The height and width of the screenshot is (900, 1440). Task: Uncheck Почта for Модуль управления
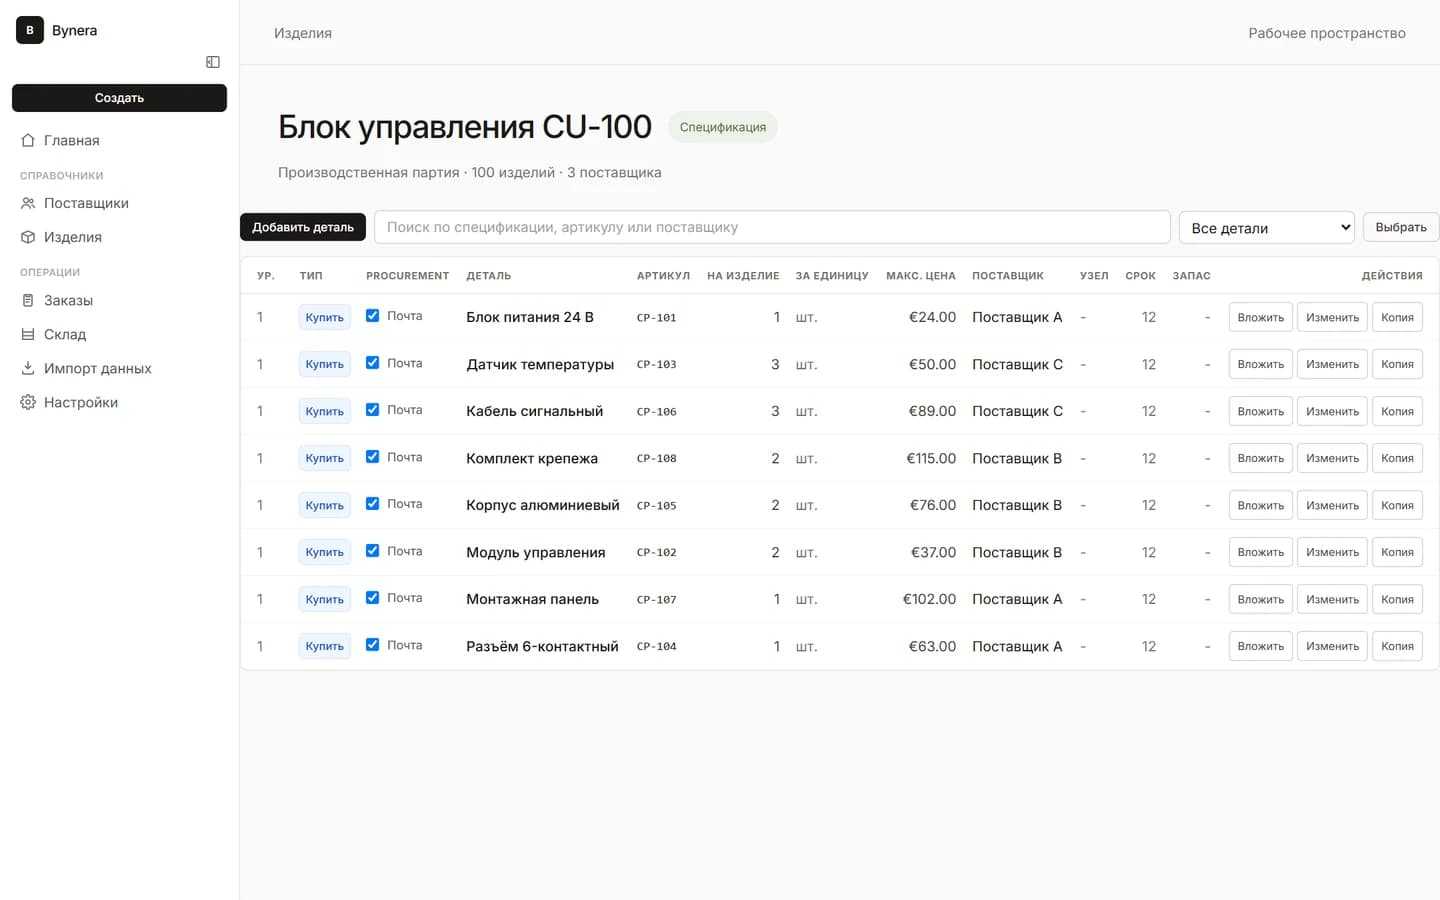pos(372,550)
